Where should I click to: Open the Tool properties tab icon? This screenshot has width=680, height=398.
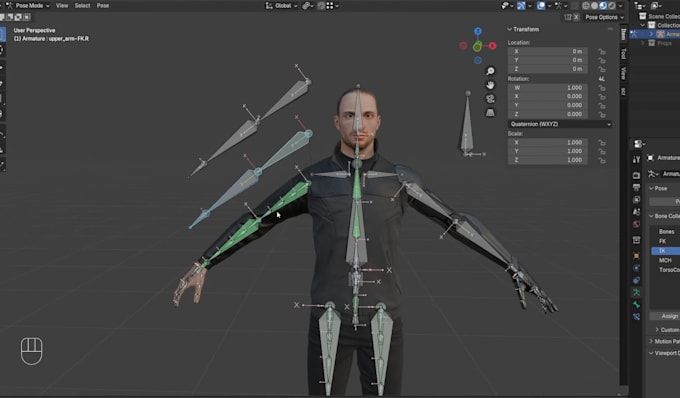click(636, 160)
